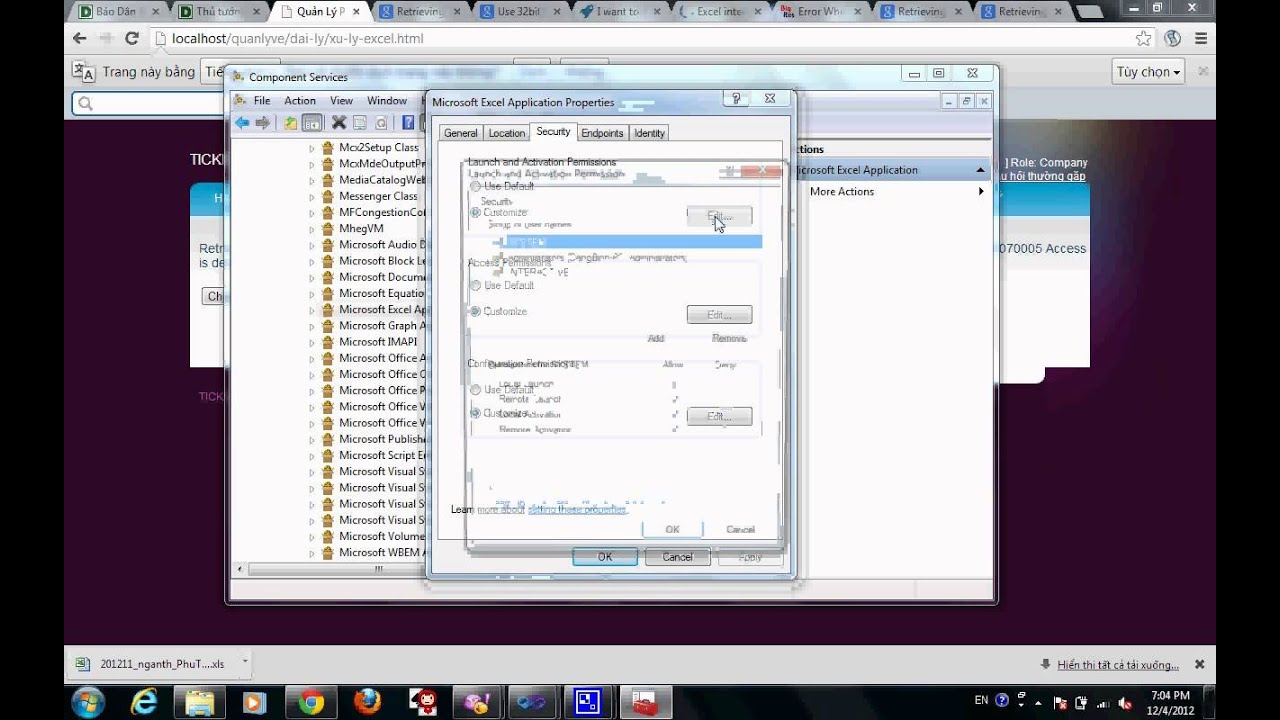1280x720 pixels.
Task: Click the question mark help button in Properties dialog
Action: 737,99
